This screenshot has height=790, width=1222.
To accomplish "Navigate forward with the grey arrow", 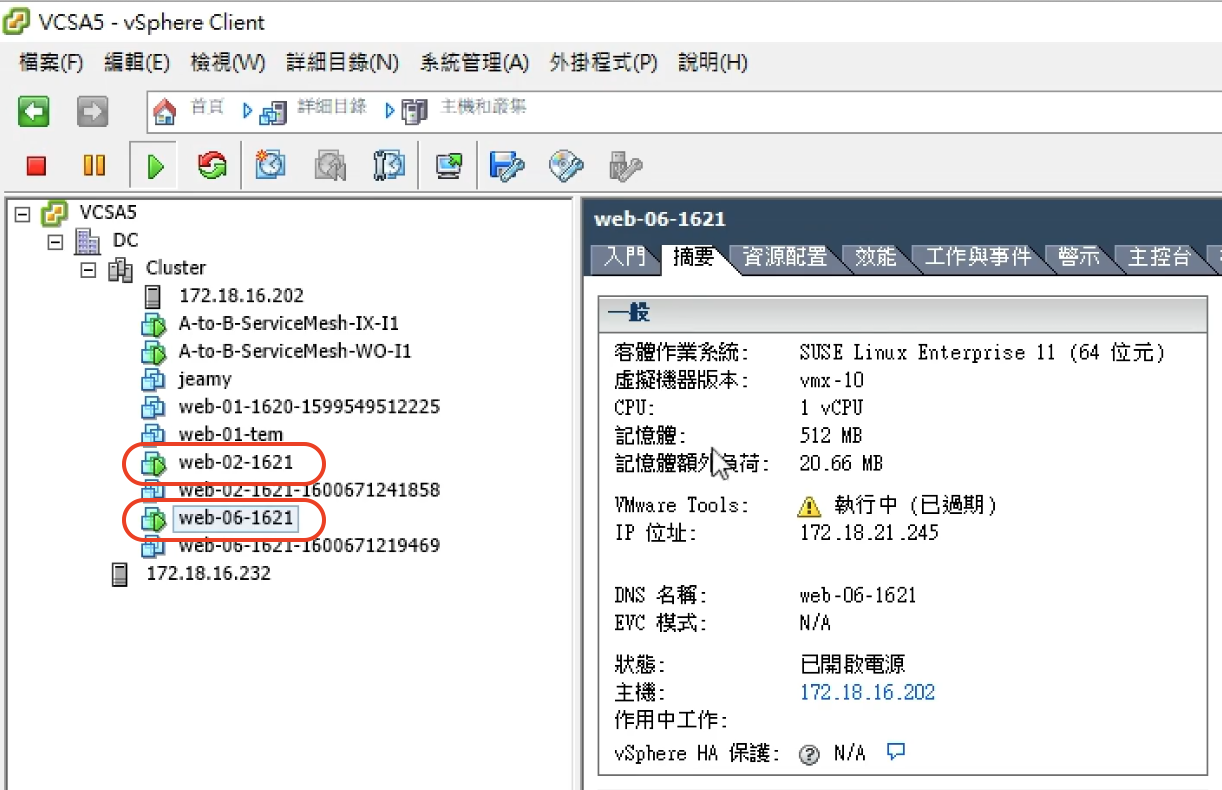I will point(93,111).
